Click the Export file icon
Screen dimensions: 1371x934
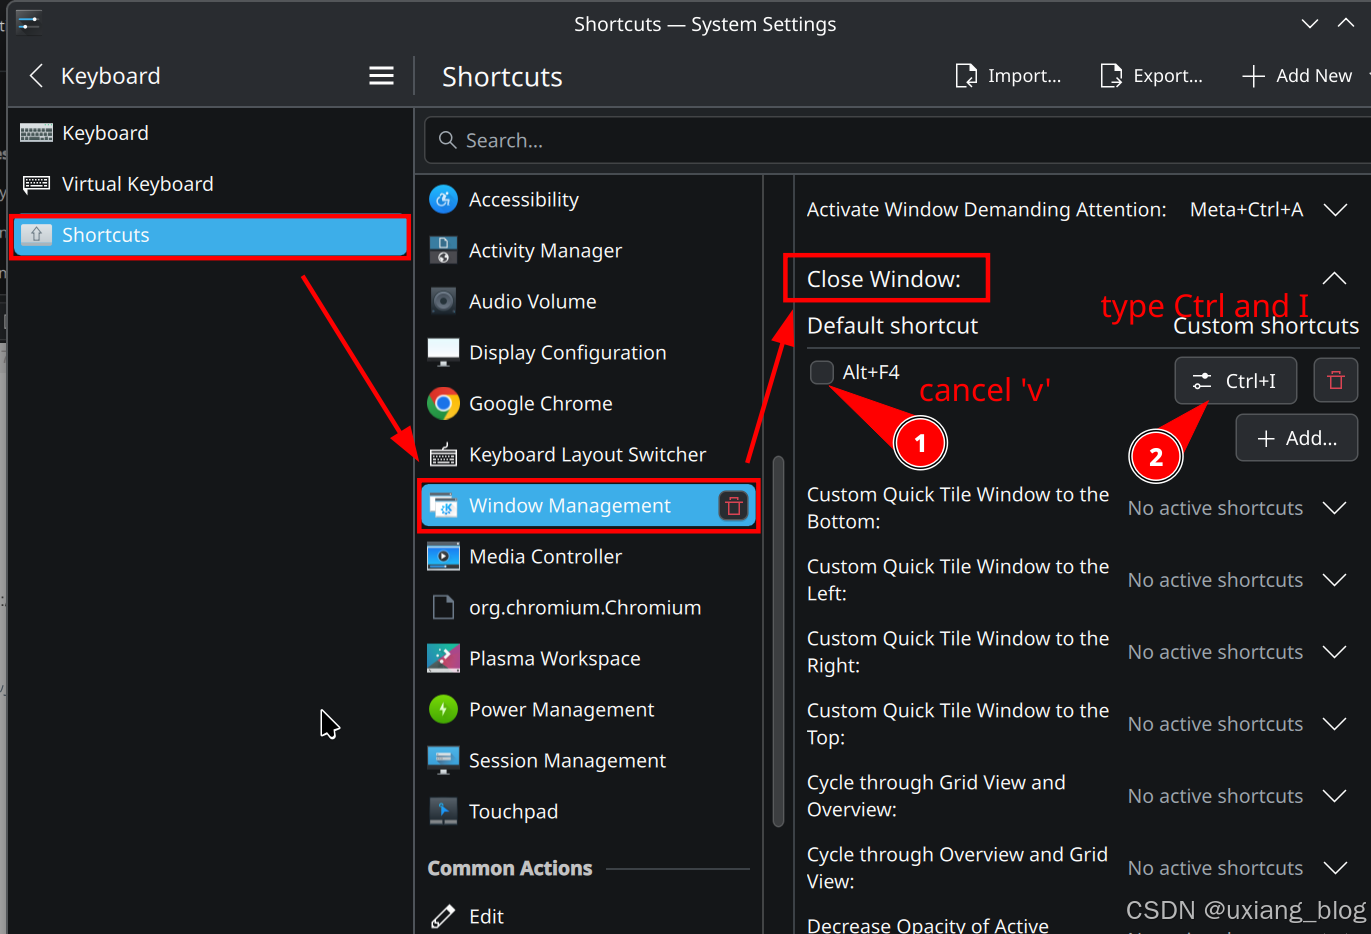(1111, 76)
